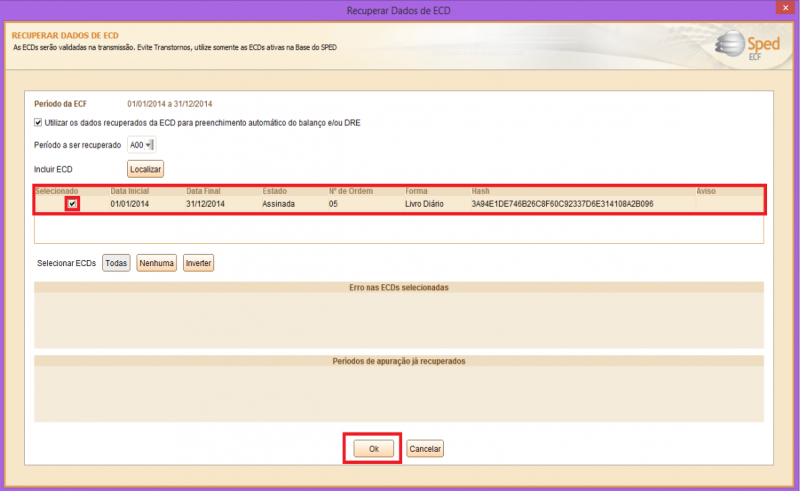Toggle 'Utilizar os dados recuperados da ECD' checkbox
This screenshot has height=491, width=800.
pyautogui.click(x=39, y=122)
